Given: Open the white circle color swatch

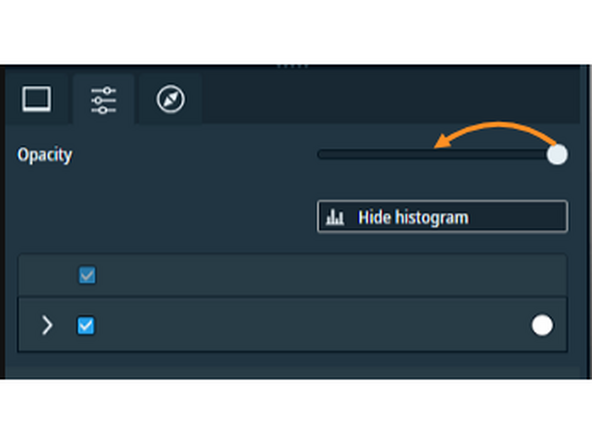Looking at the screenshot, I should click(x=542, y=325).
